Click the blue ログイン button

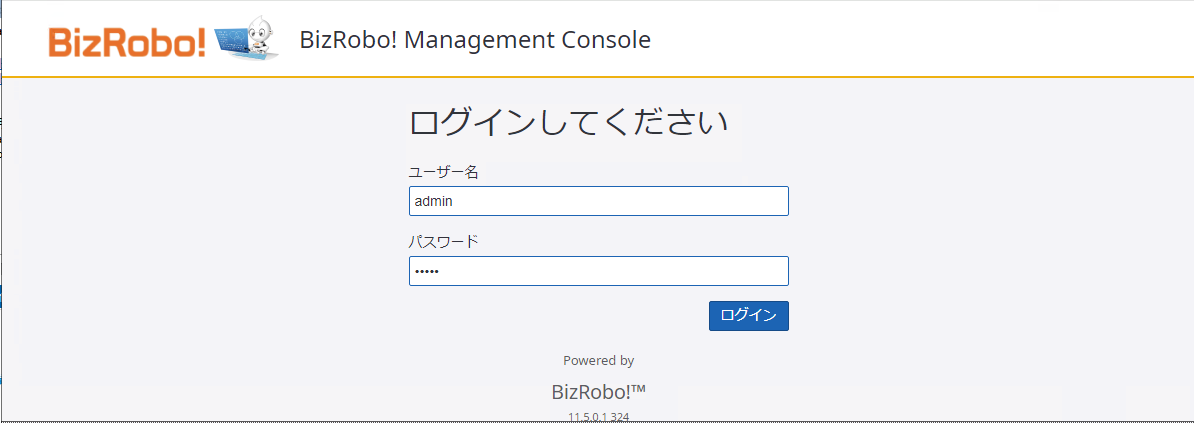(749, 316)
